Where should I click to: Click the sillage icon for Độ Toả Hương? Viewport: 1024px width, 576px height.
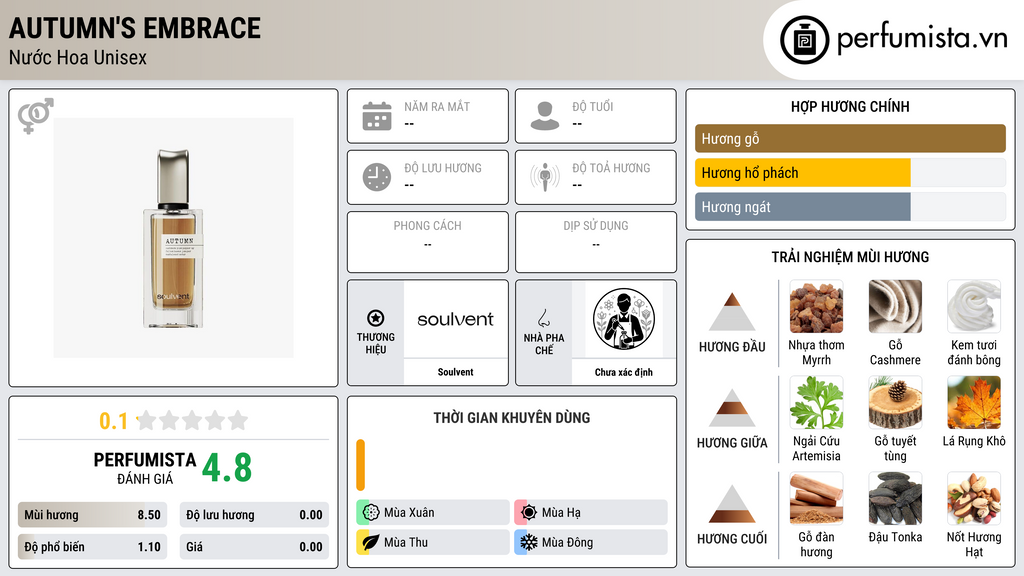[545, 177]
